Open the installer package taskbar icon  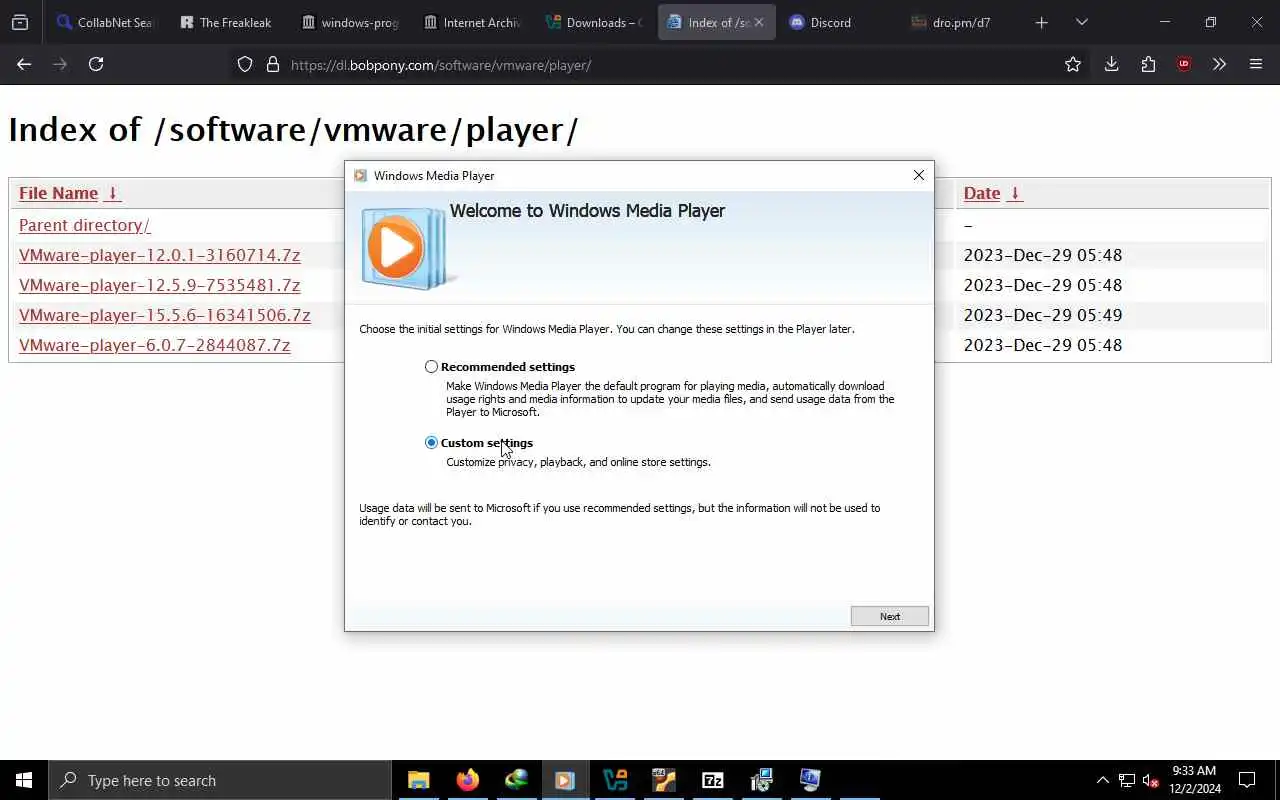(x=761, y=780)
